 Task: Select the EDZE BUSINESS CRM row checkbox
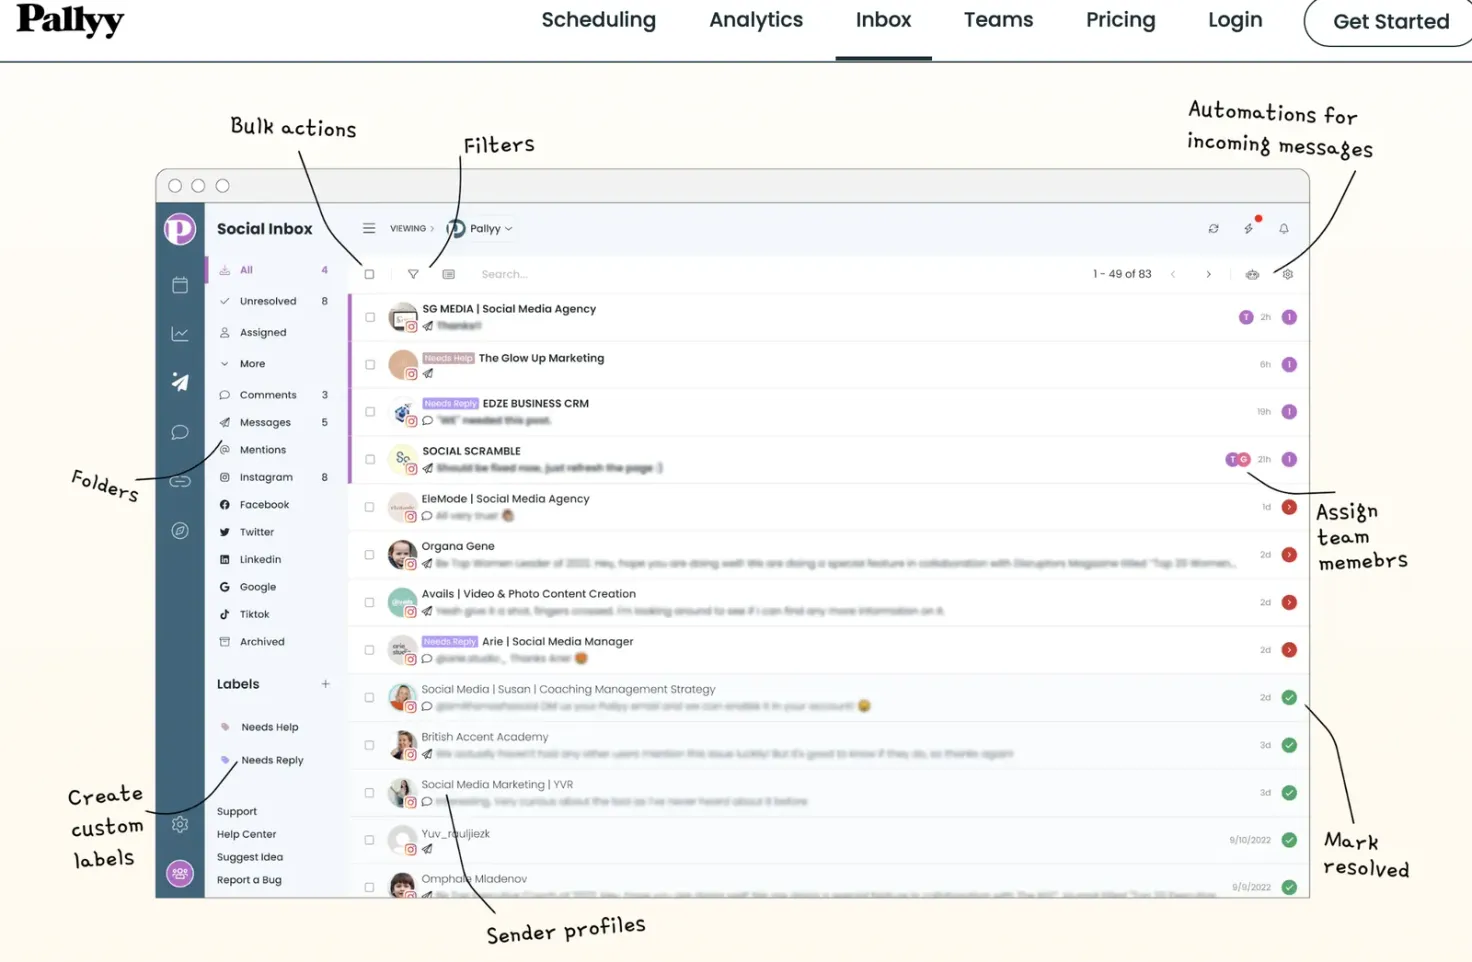click(370, 412)
